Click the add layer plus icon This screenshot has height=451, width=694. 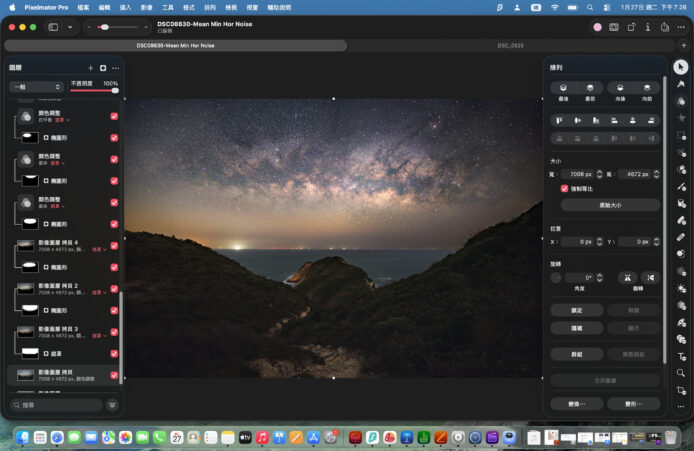tap(90, 68)
